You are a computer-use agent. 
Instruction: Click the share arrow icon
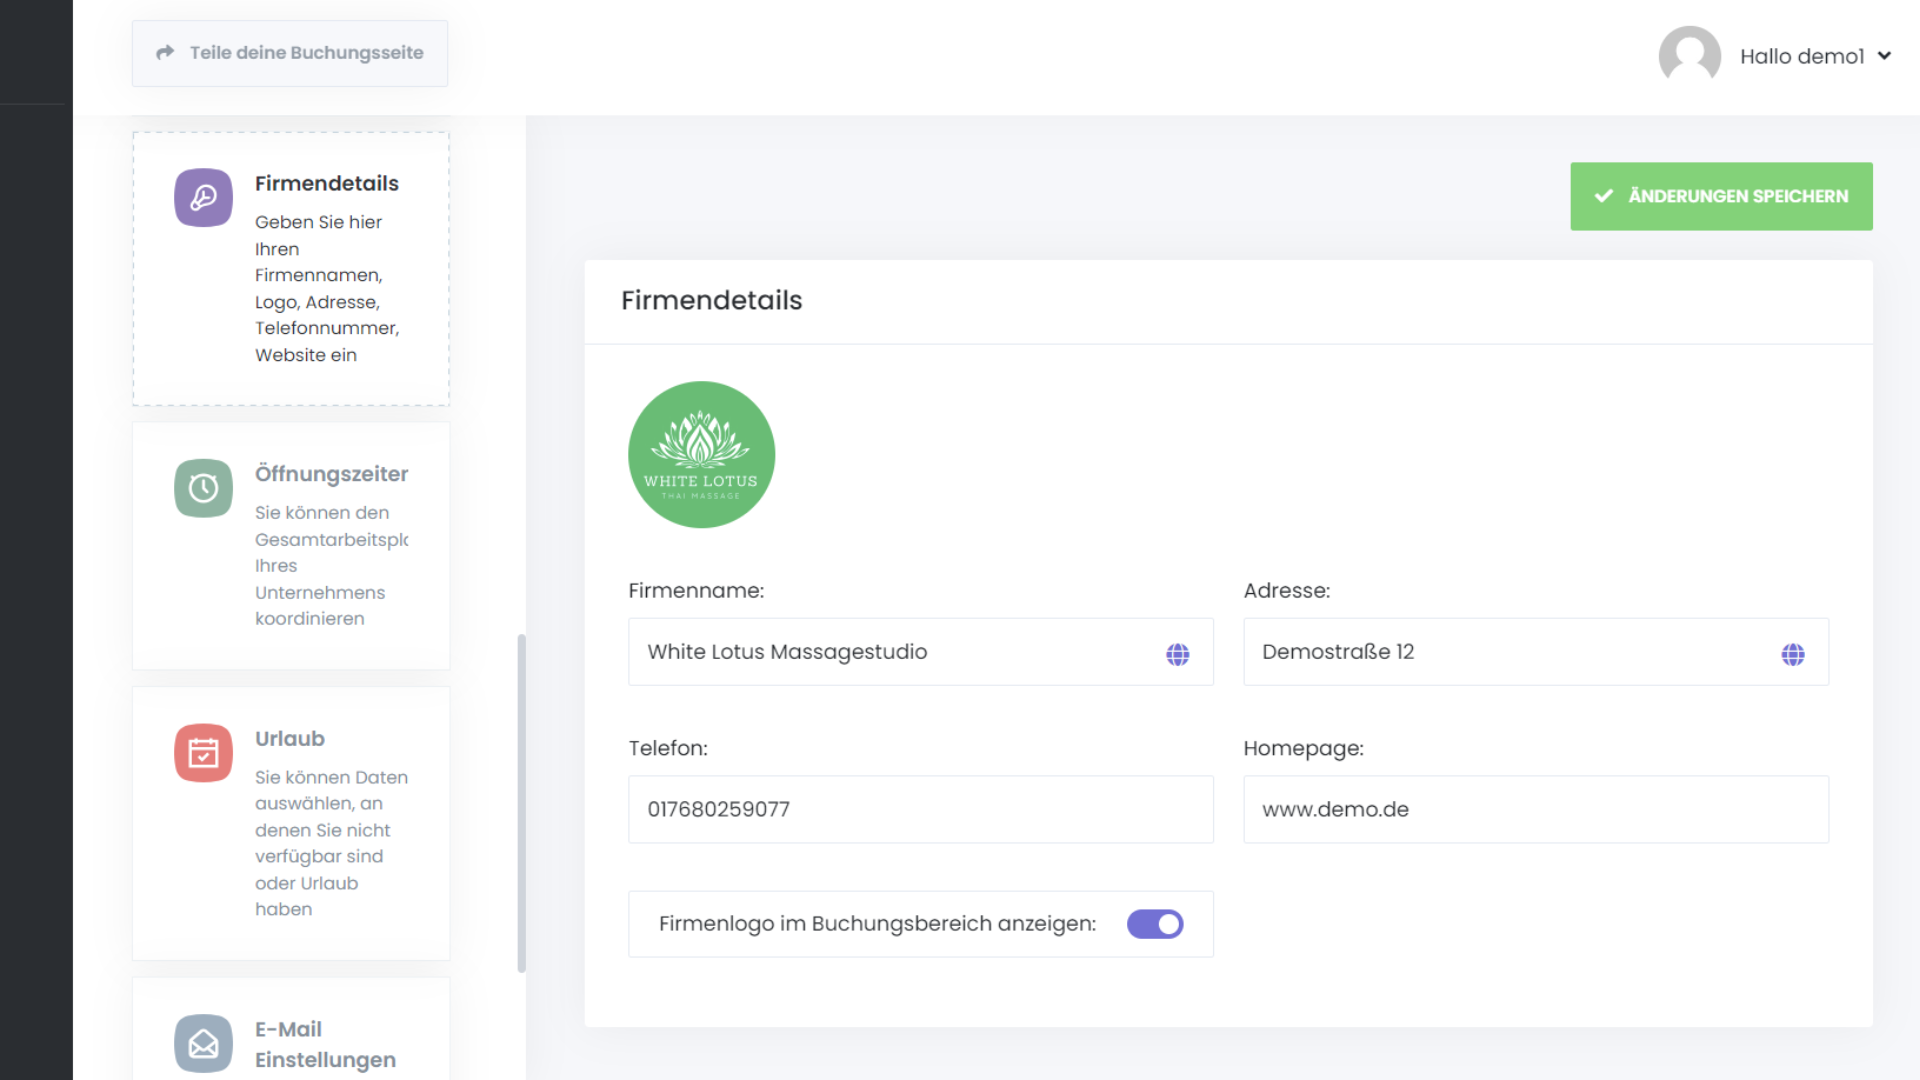point(165,53)
